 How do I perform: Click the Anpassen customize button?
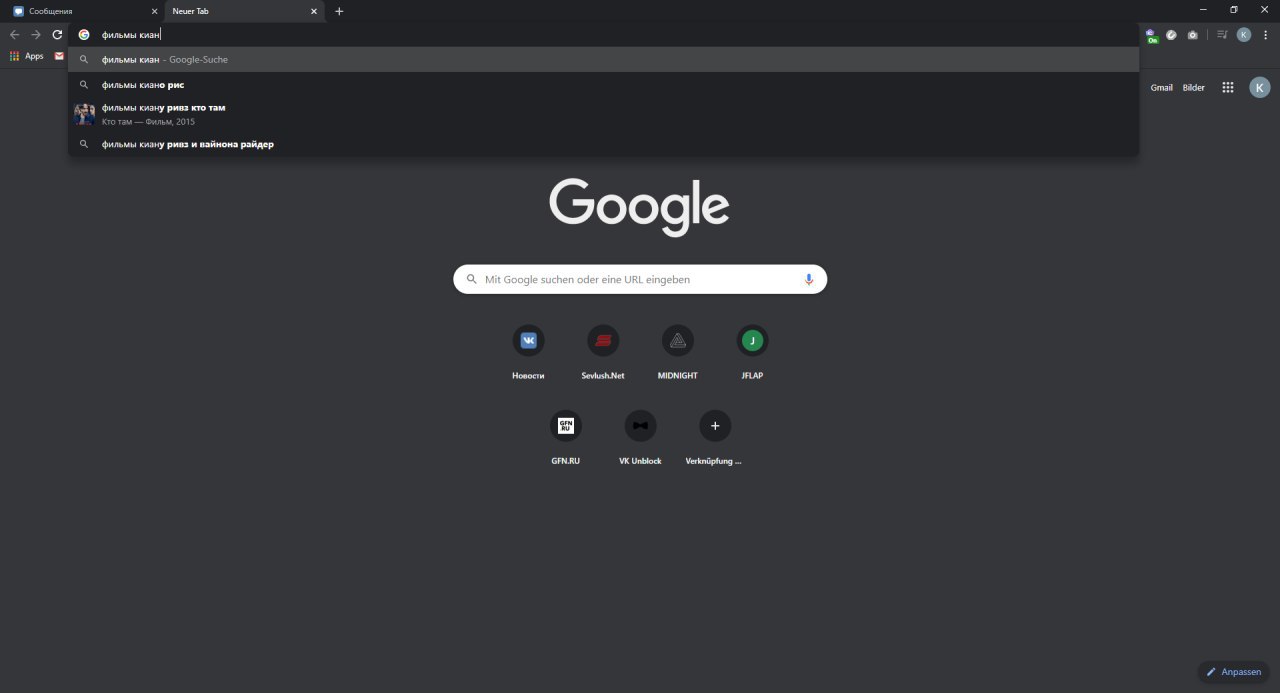pyautogui.click(x=1233, y=672)
